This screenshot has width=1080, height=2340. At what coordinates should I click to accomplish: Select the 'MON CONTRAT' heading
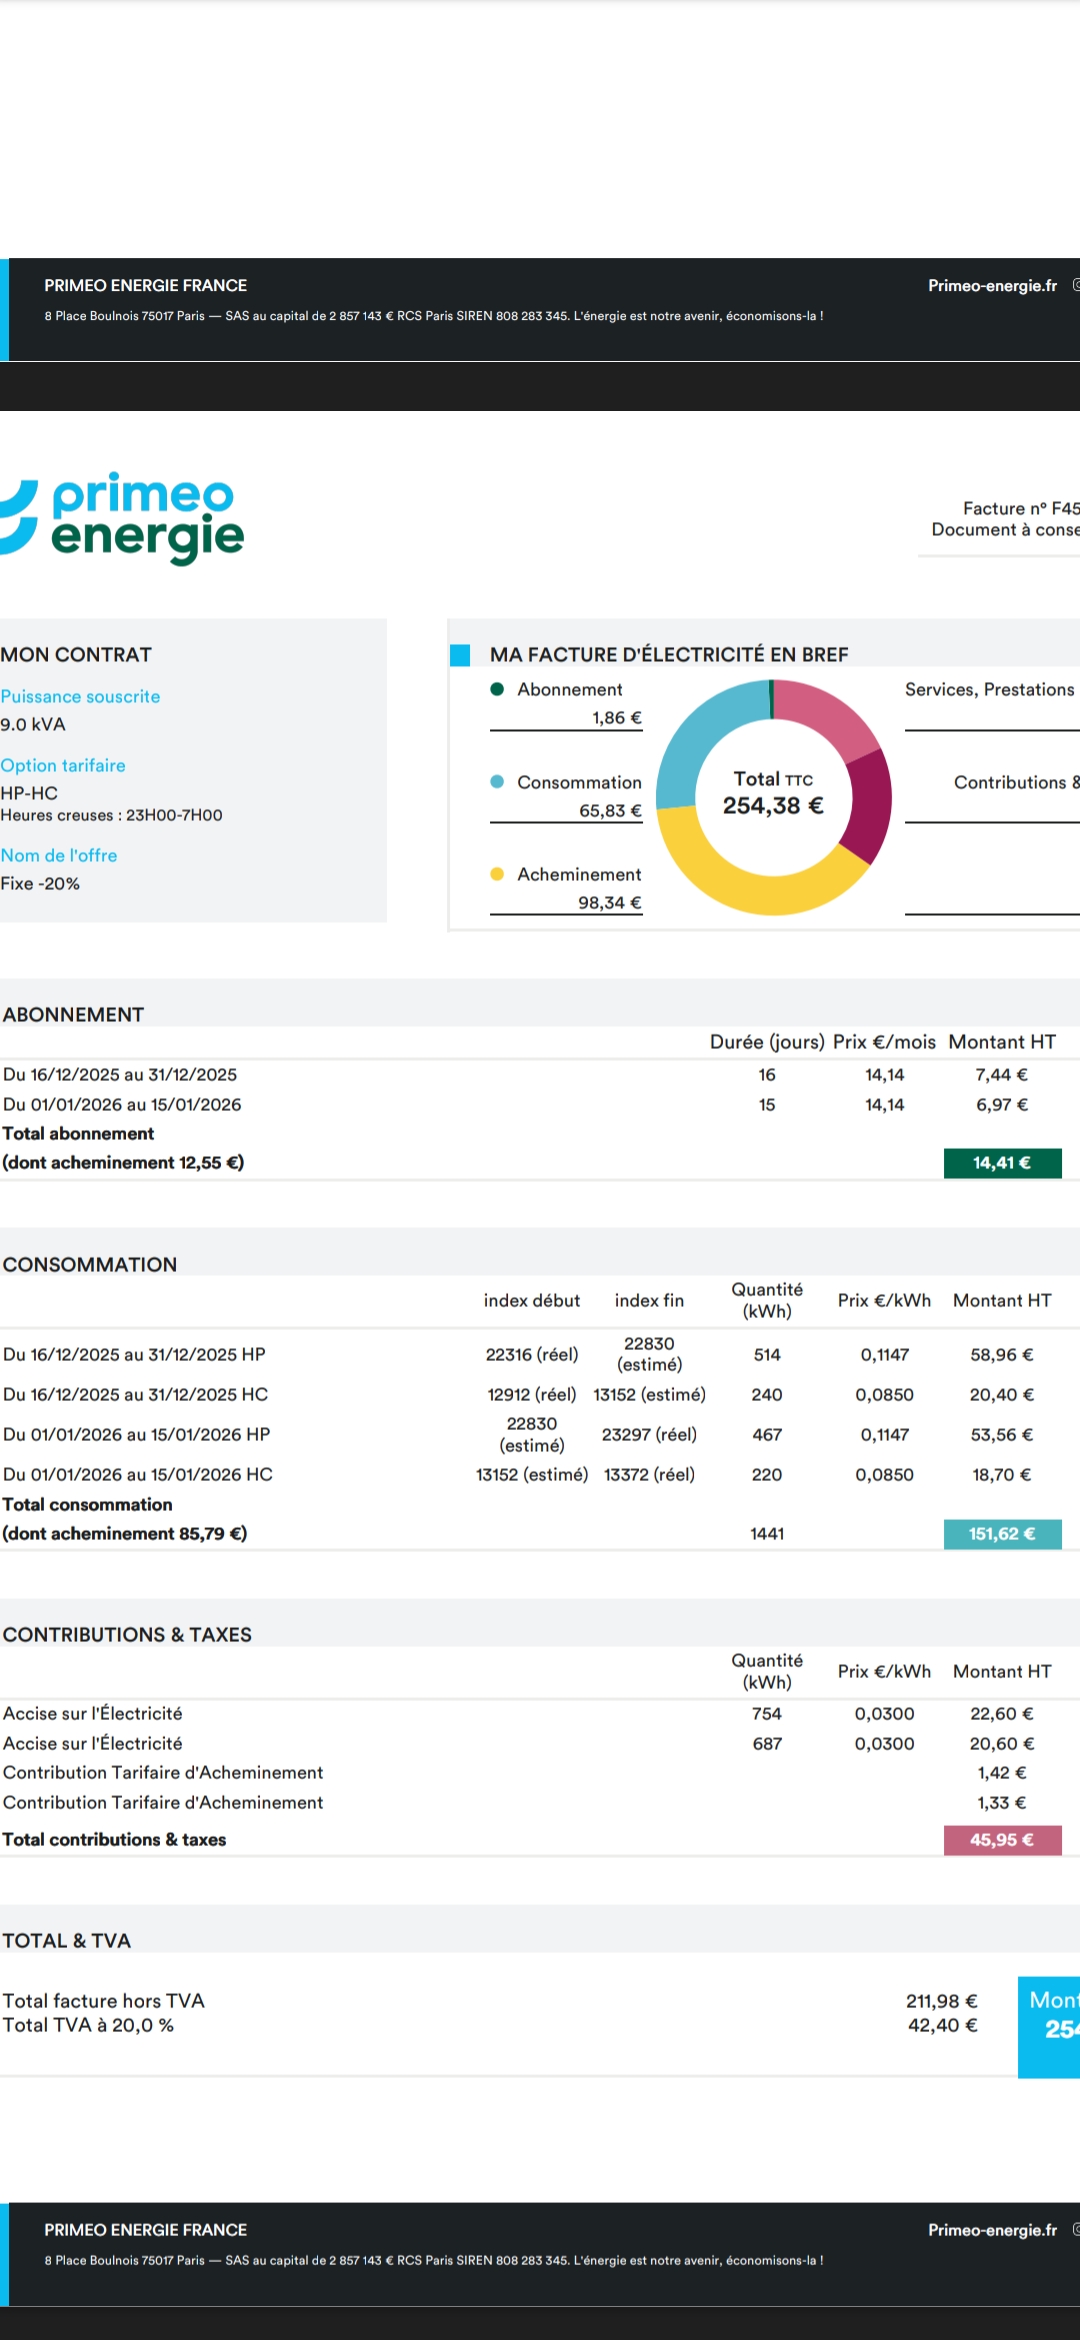76,655
